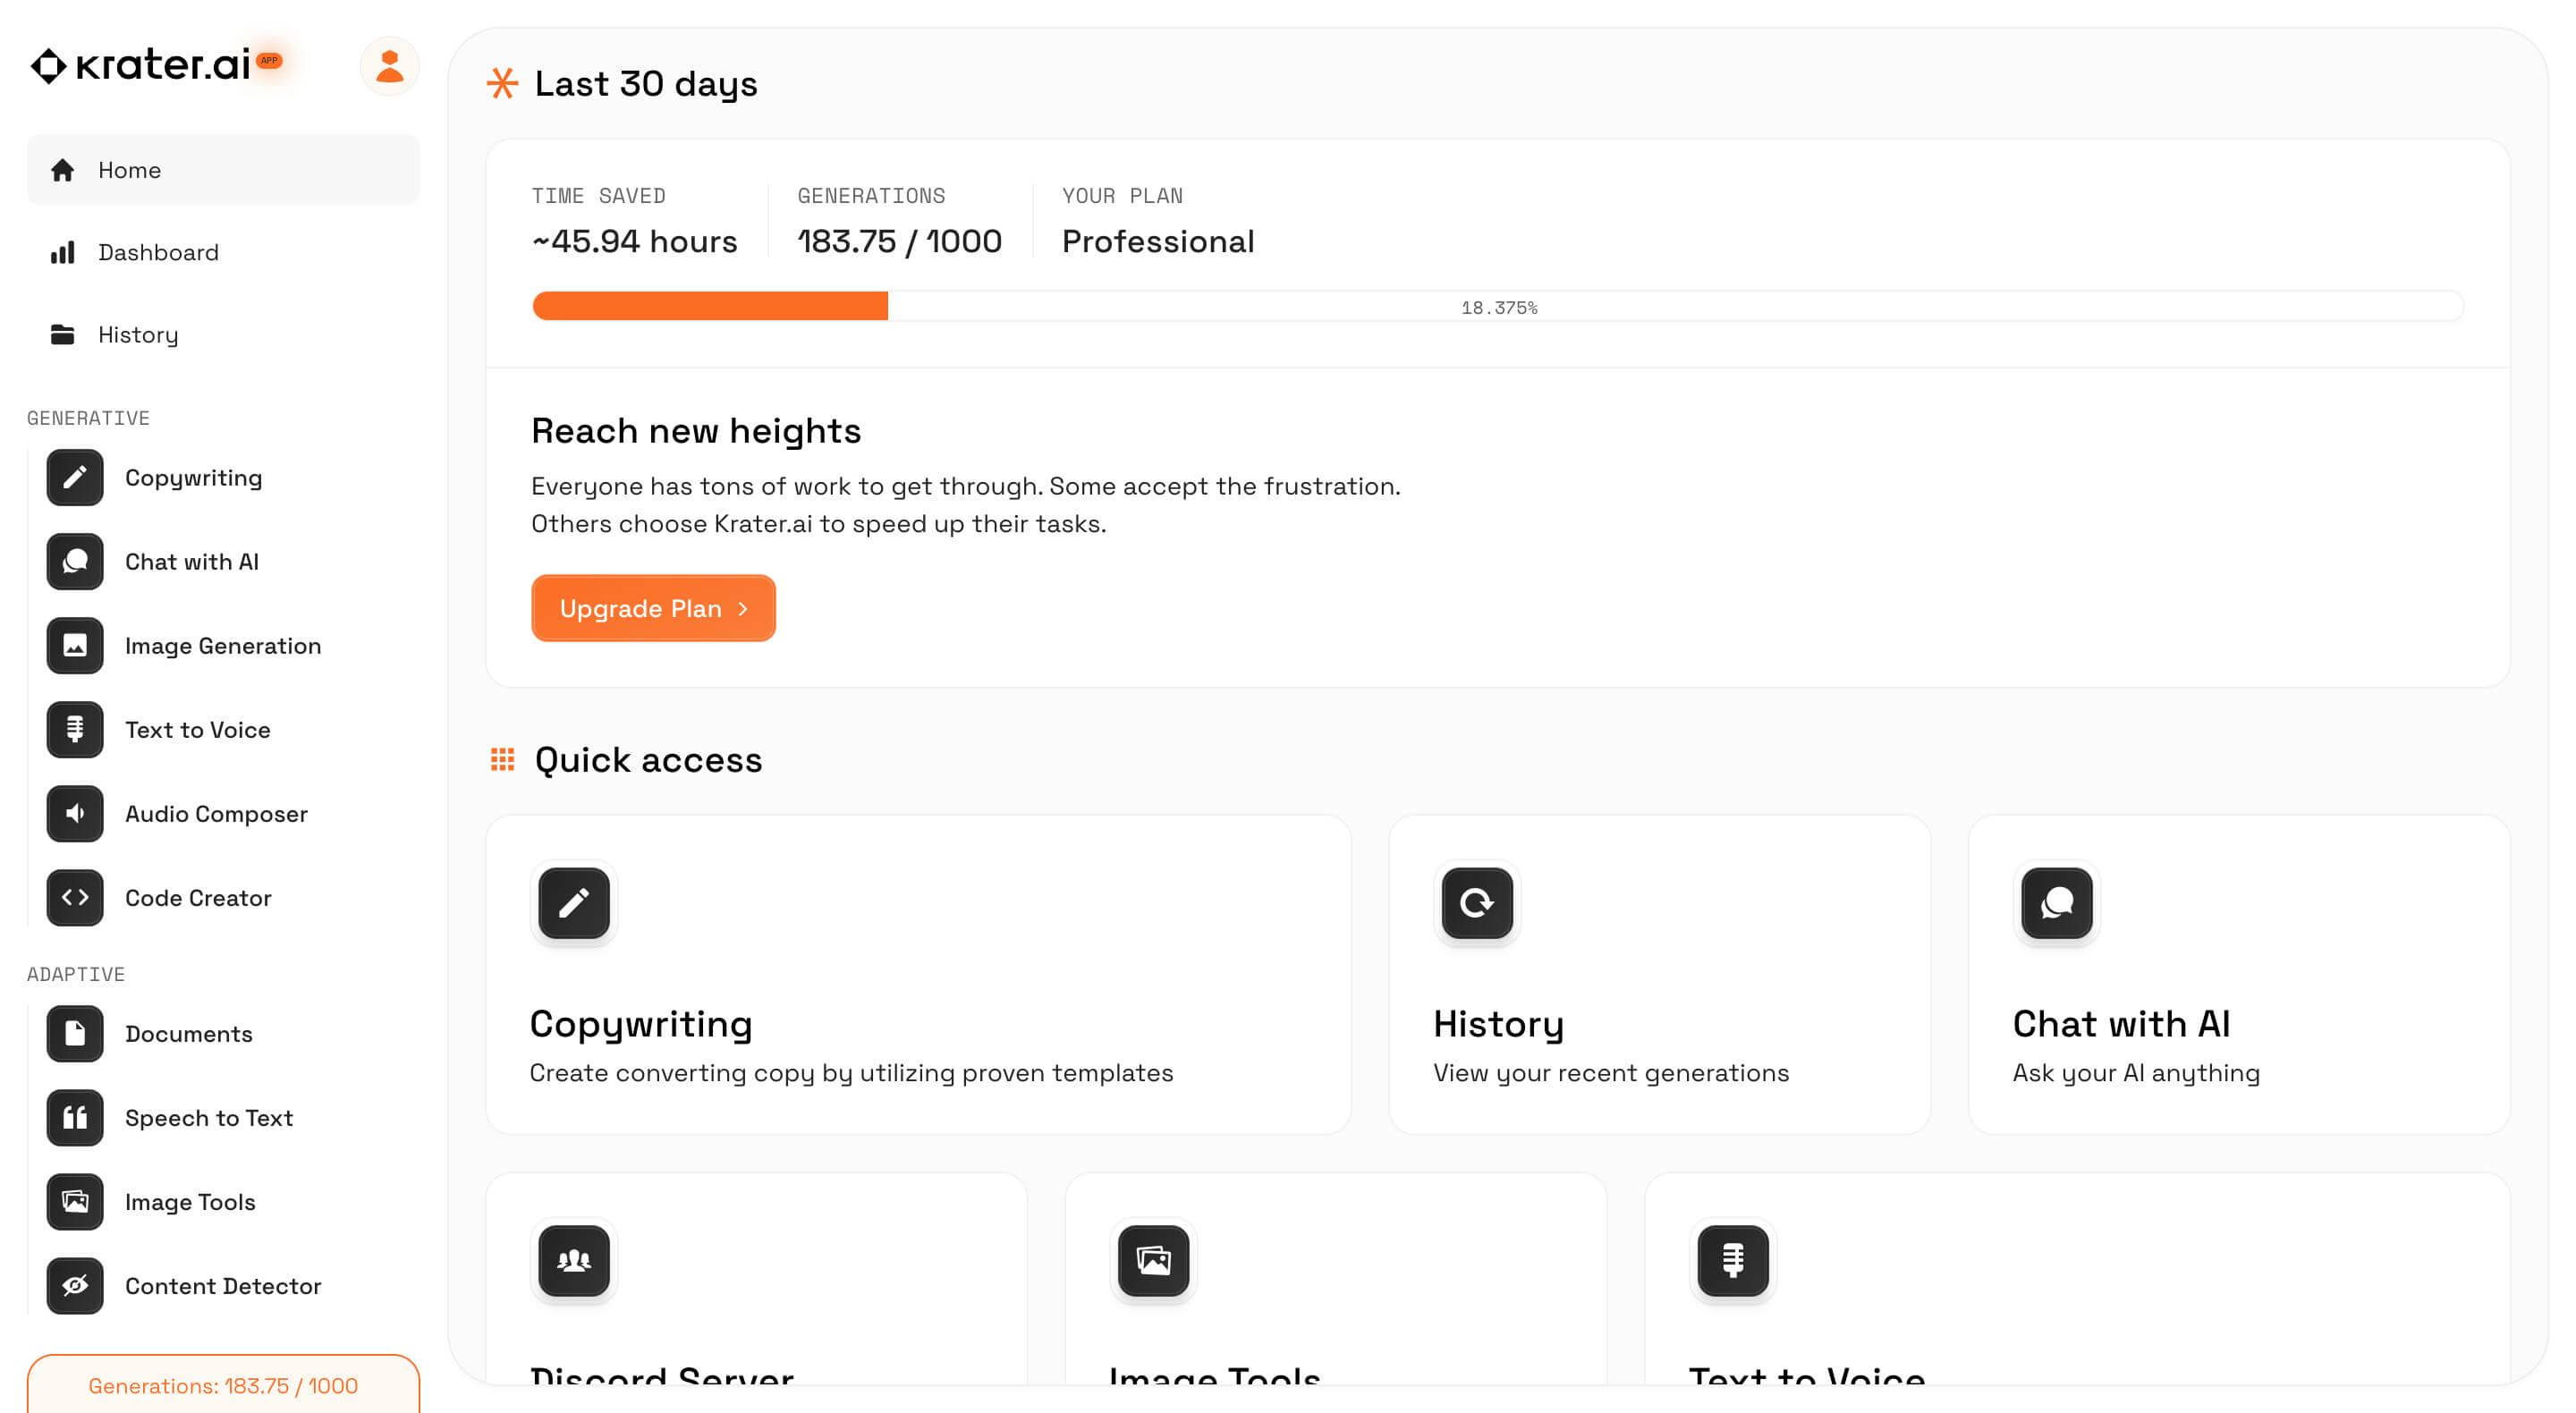Open History in sidebar navigation

[x=137, y=335]
